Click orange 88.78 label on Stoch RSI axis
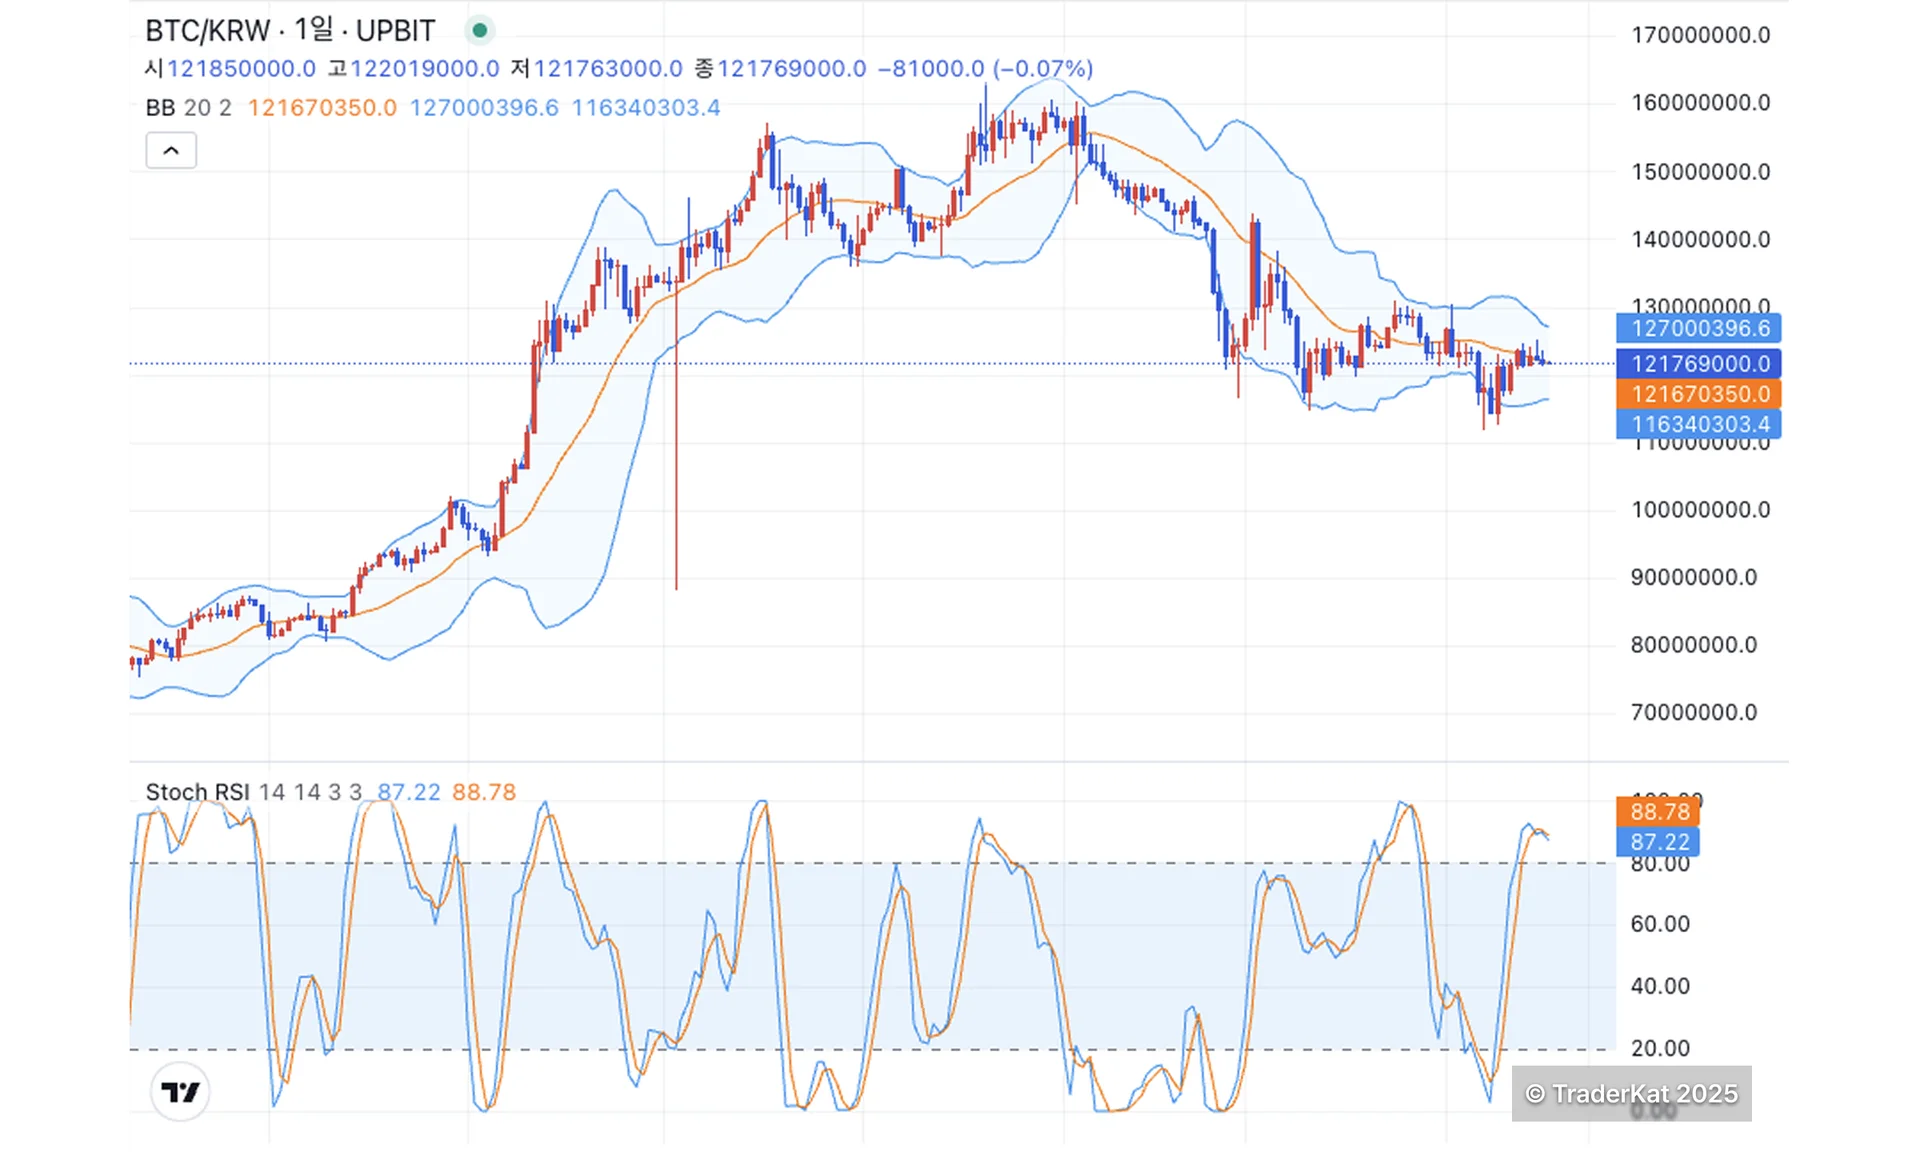Viewport: 1920px width, 1152px height. click(1659, 811)
